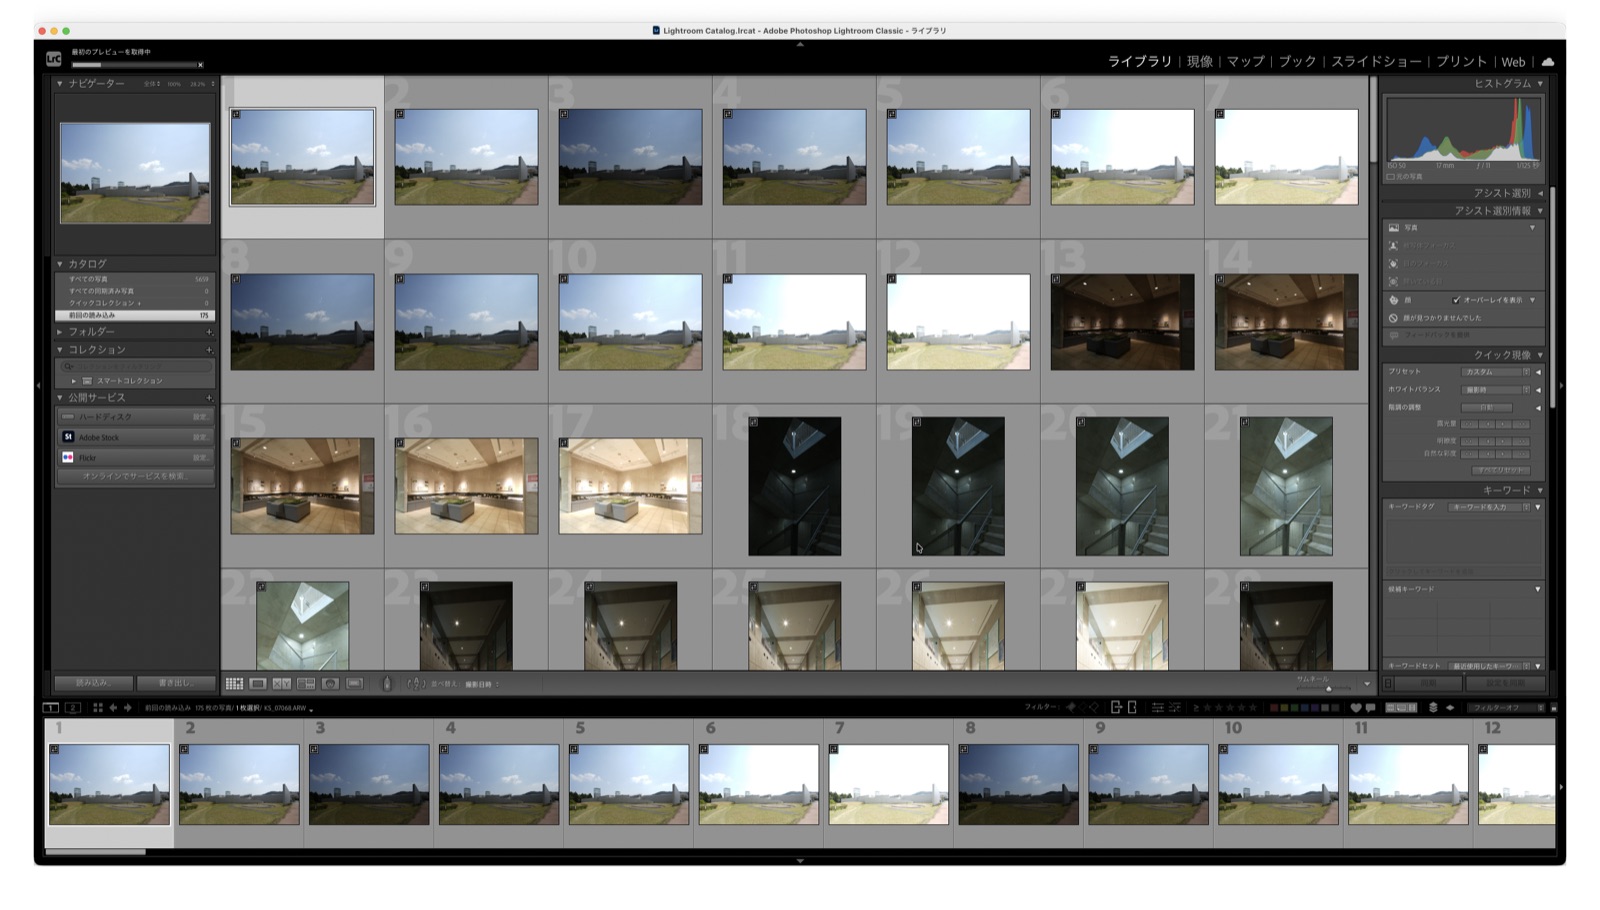The width and height of the screenshot is (1600, 910).
Task: Toggle 元の写真 checkbox under histogram
Action: (x=1390, y=177)
